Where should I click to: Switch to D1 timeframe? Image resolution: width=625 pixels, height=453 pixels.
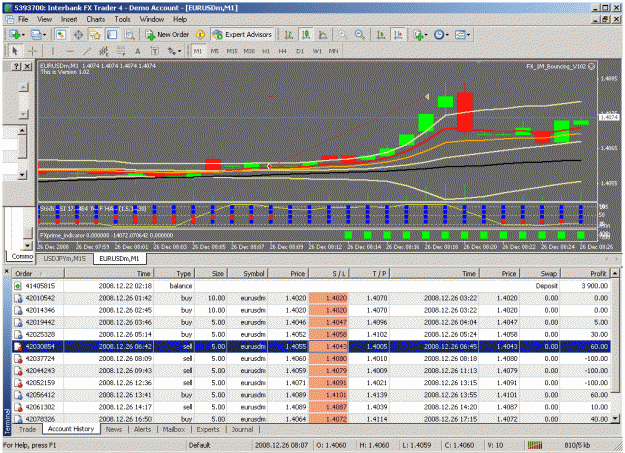coord(300,51)
